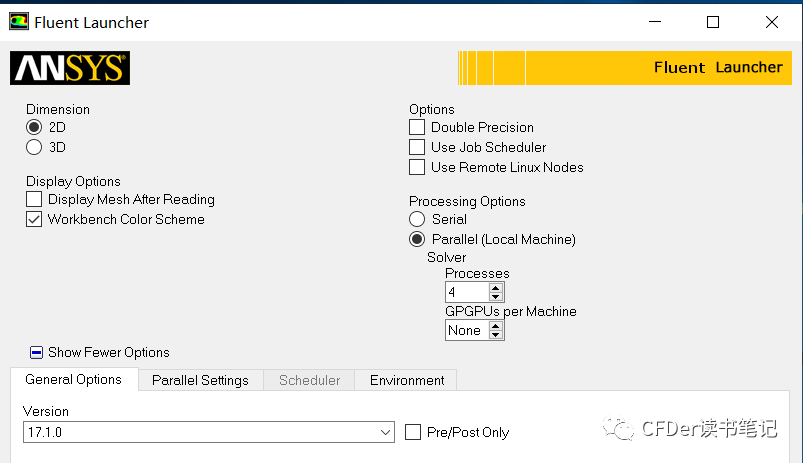Increase GPGPUs per Machine value

pos(495,326)
